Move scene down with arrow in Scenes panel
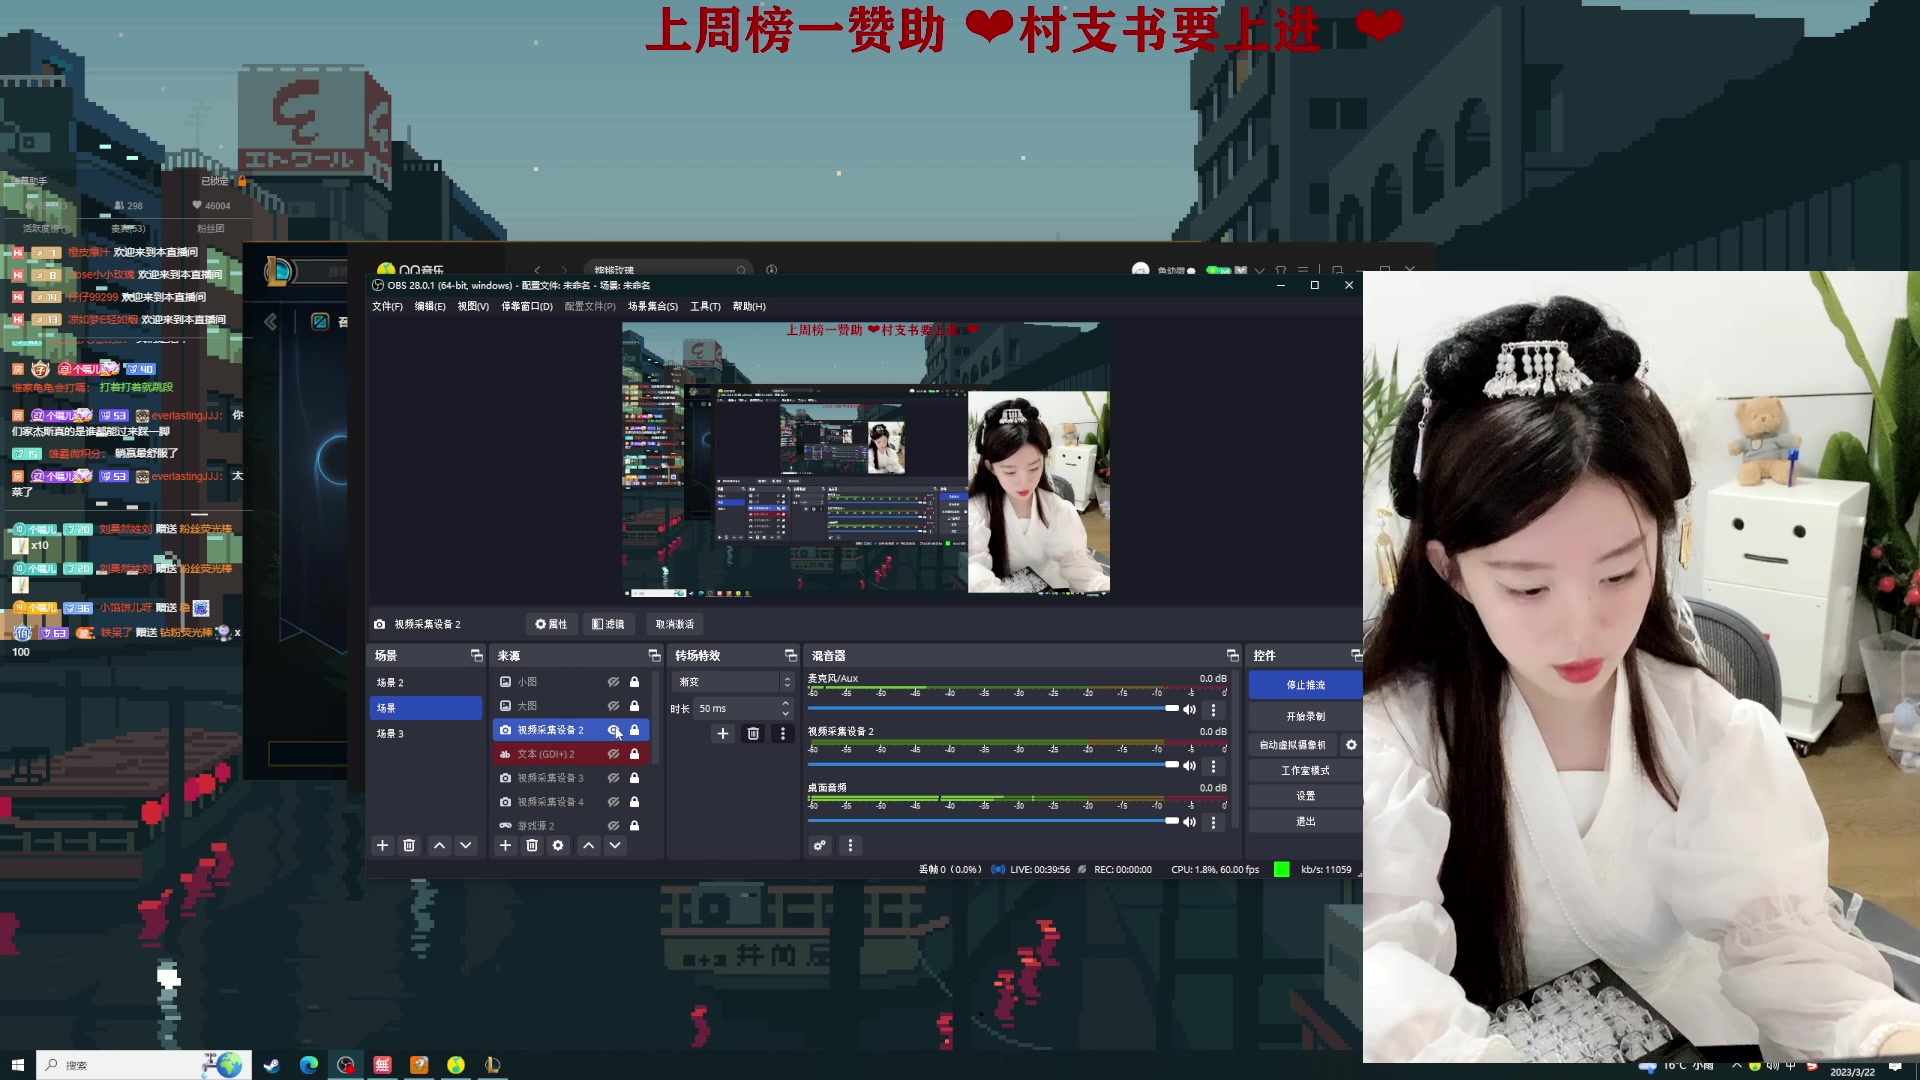 (466, 846)
